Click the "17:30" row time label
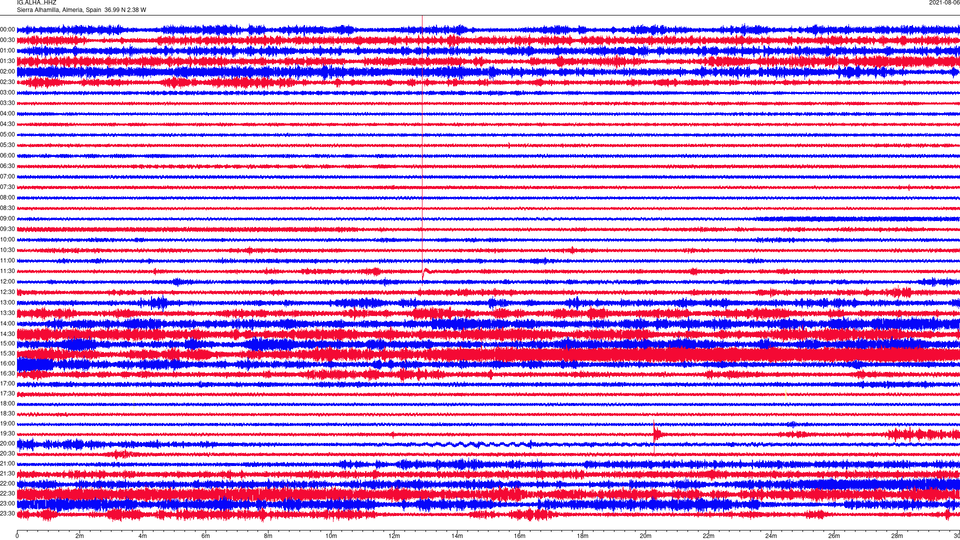Viewport: 960px width, 540px height. 7,394
